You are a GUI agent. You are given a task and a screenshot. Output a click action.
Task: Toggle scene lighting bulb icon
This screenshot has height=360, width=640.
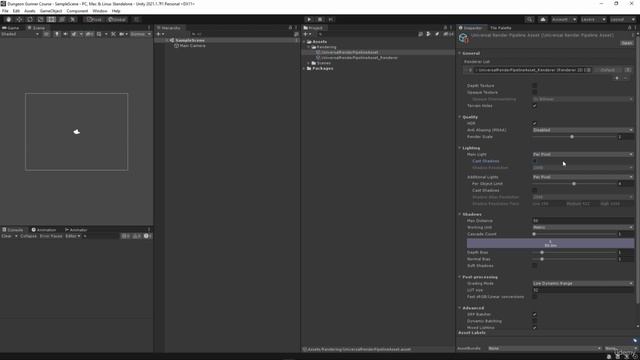click(57, 34)
